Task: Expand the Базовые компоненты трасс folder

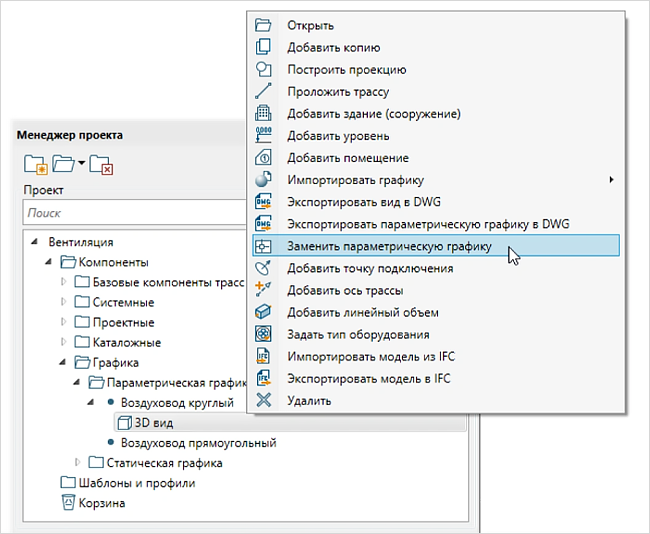Action: pyautogui.click(x=65, y=283)
